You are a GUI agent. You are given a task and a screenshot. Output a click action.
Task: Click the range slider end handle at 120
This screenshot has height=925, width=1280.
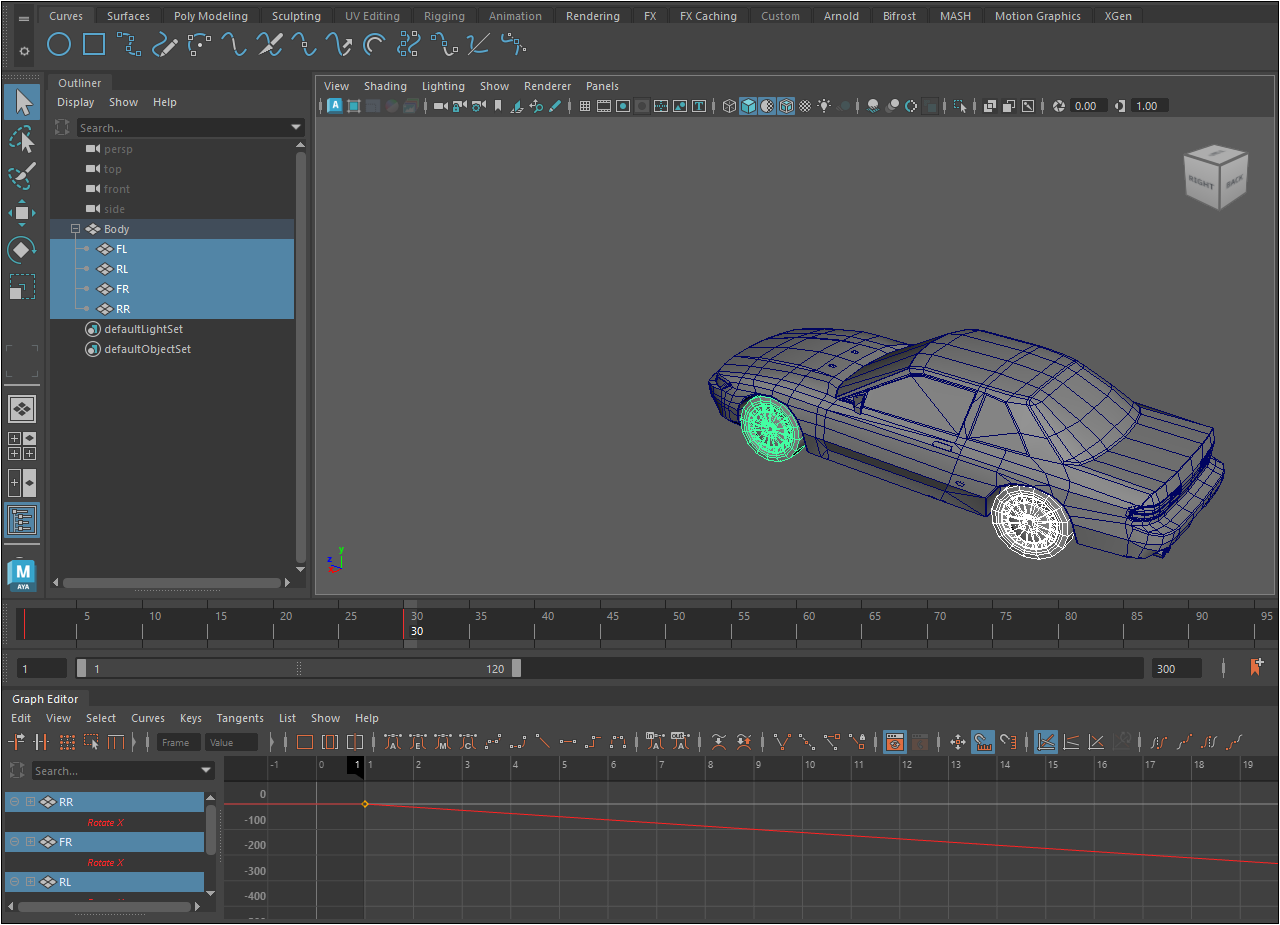tap(516, 668)
